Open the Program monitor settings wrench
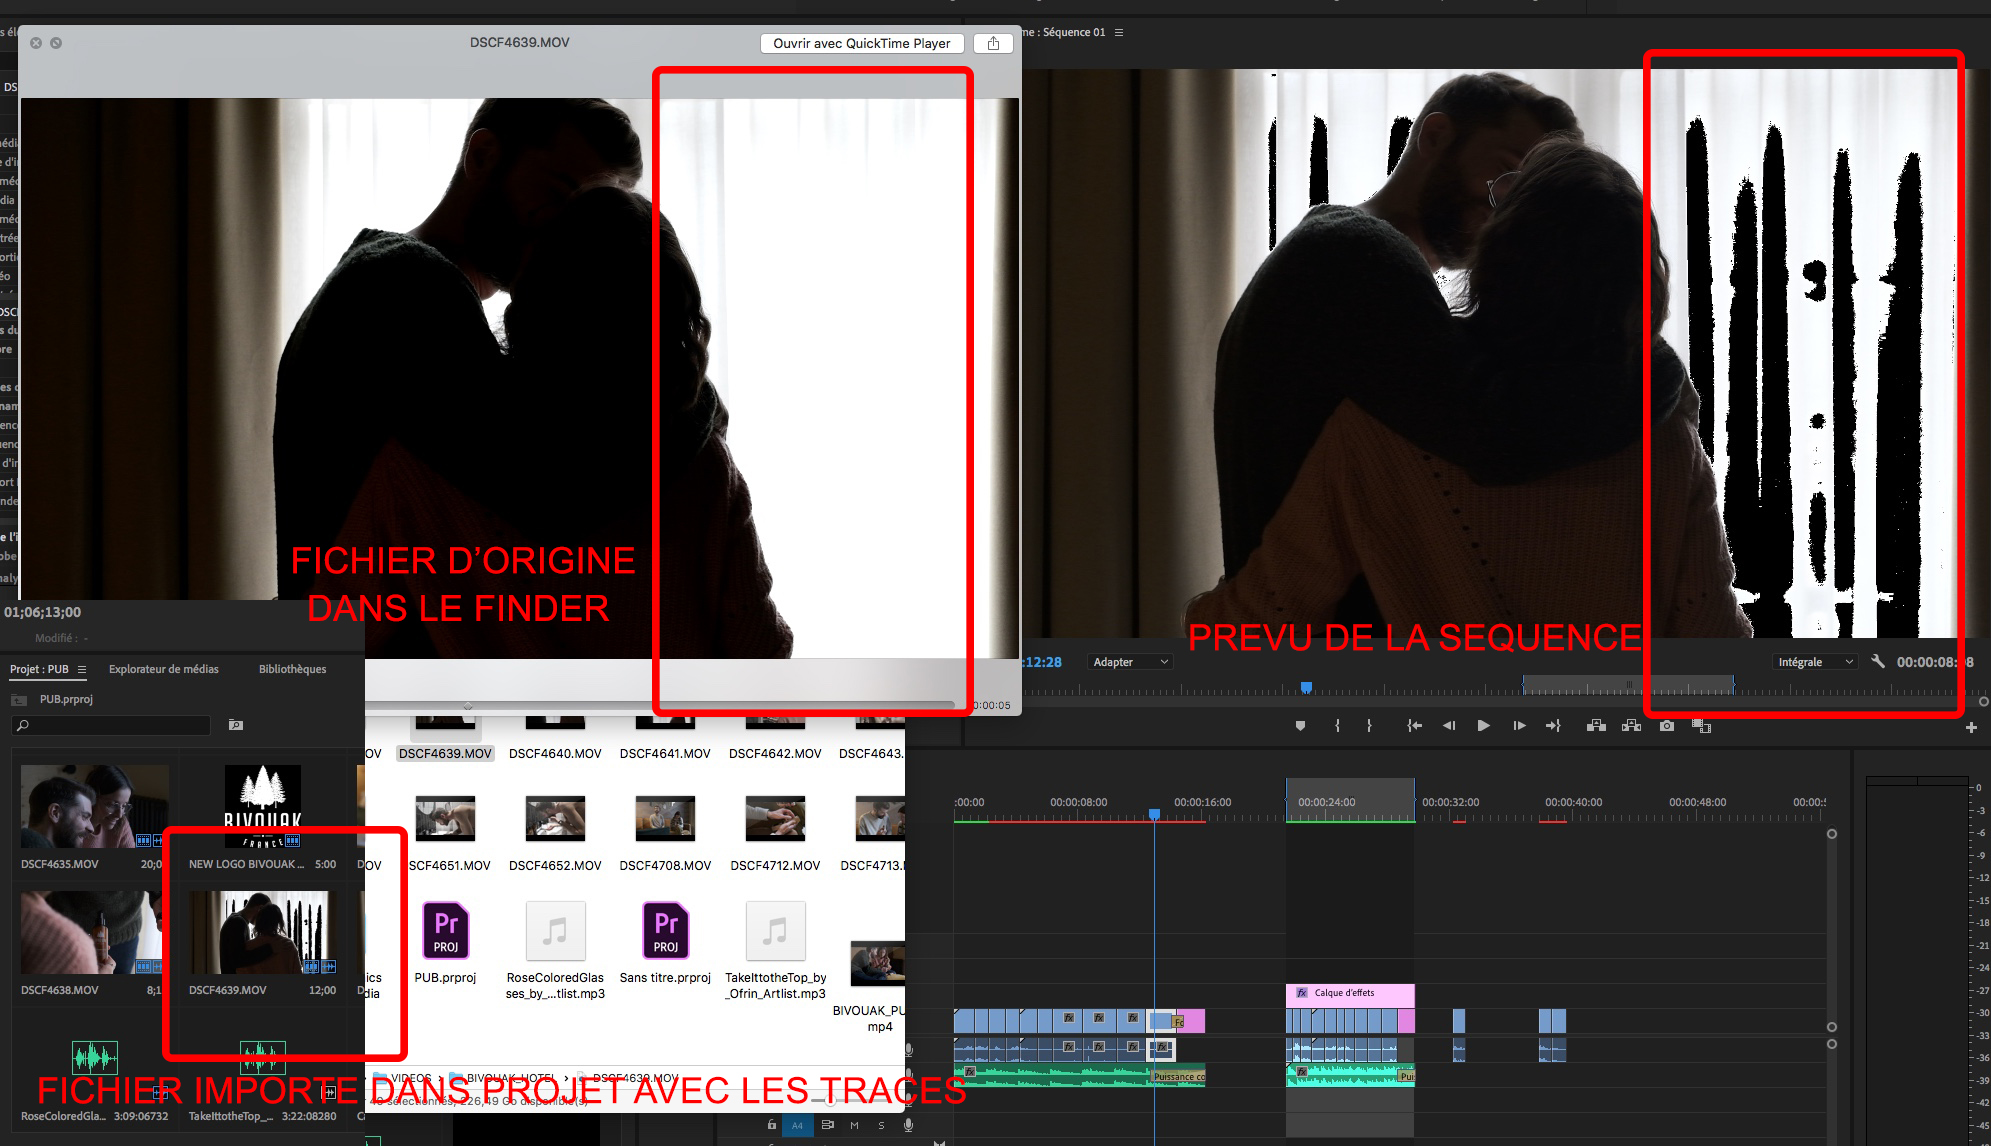The height and width of the screenshot is (1146, 1991). [1877, 661]
